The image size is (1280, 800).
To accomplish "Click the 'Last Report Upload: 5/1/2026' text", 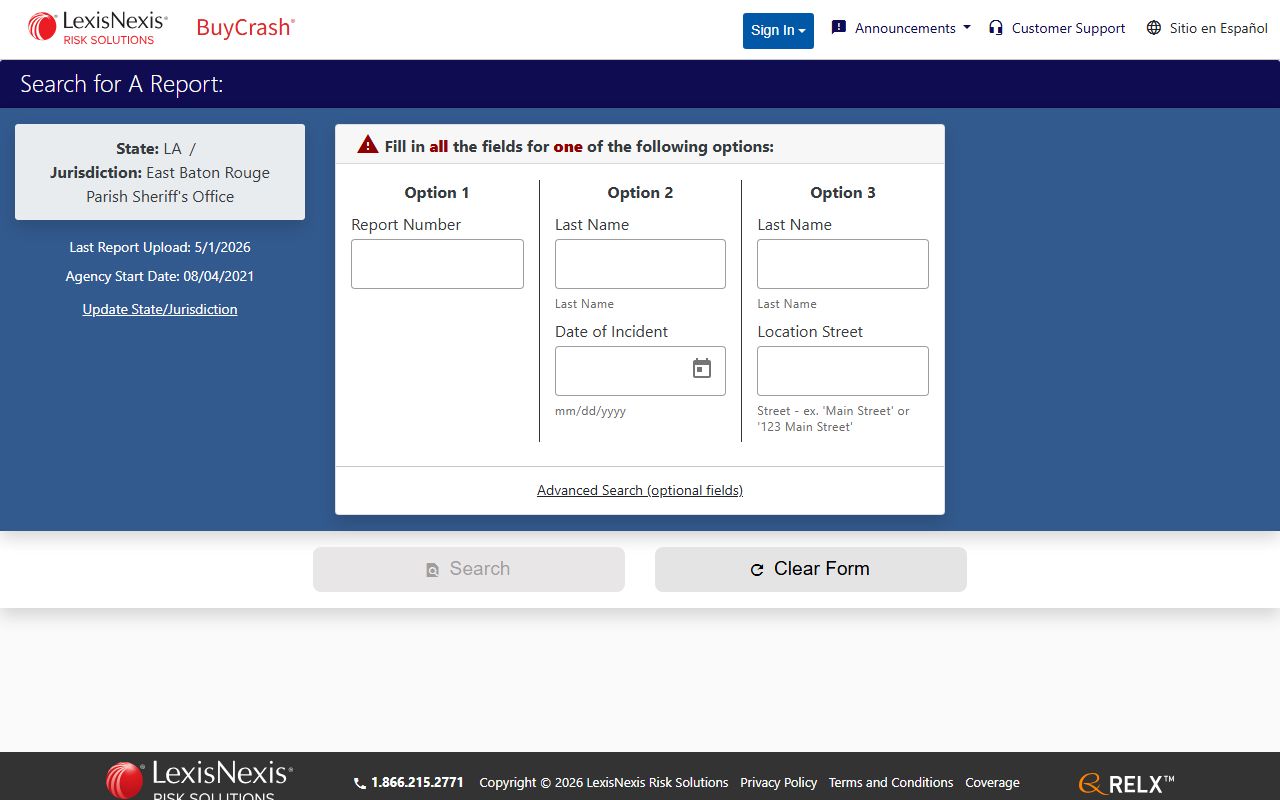I will click(x=160, y=247).
